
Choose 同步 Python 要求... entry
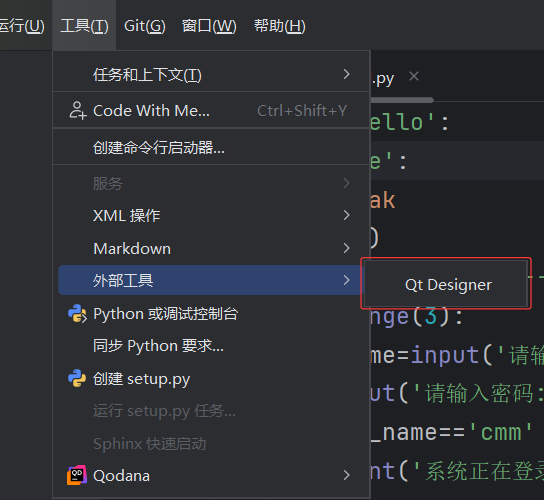(211, 346)
